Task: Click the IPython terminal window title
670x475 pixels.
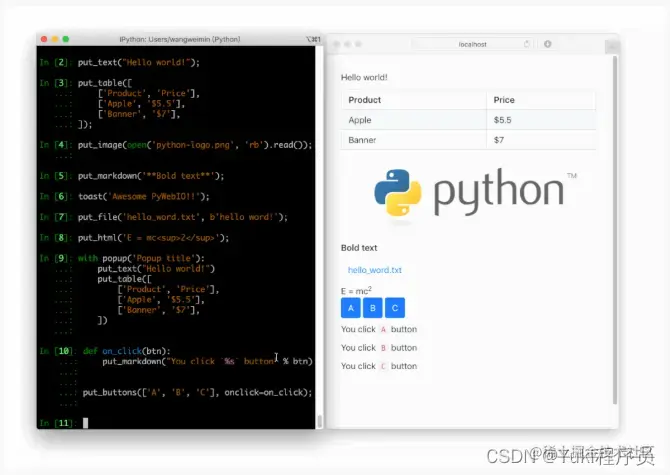Action: click(x=180, y=39)
